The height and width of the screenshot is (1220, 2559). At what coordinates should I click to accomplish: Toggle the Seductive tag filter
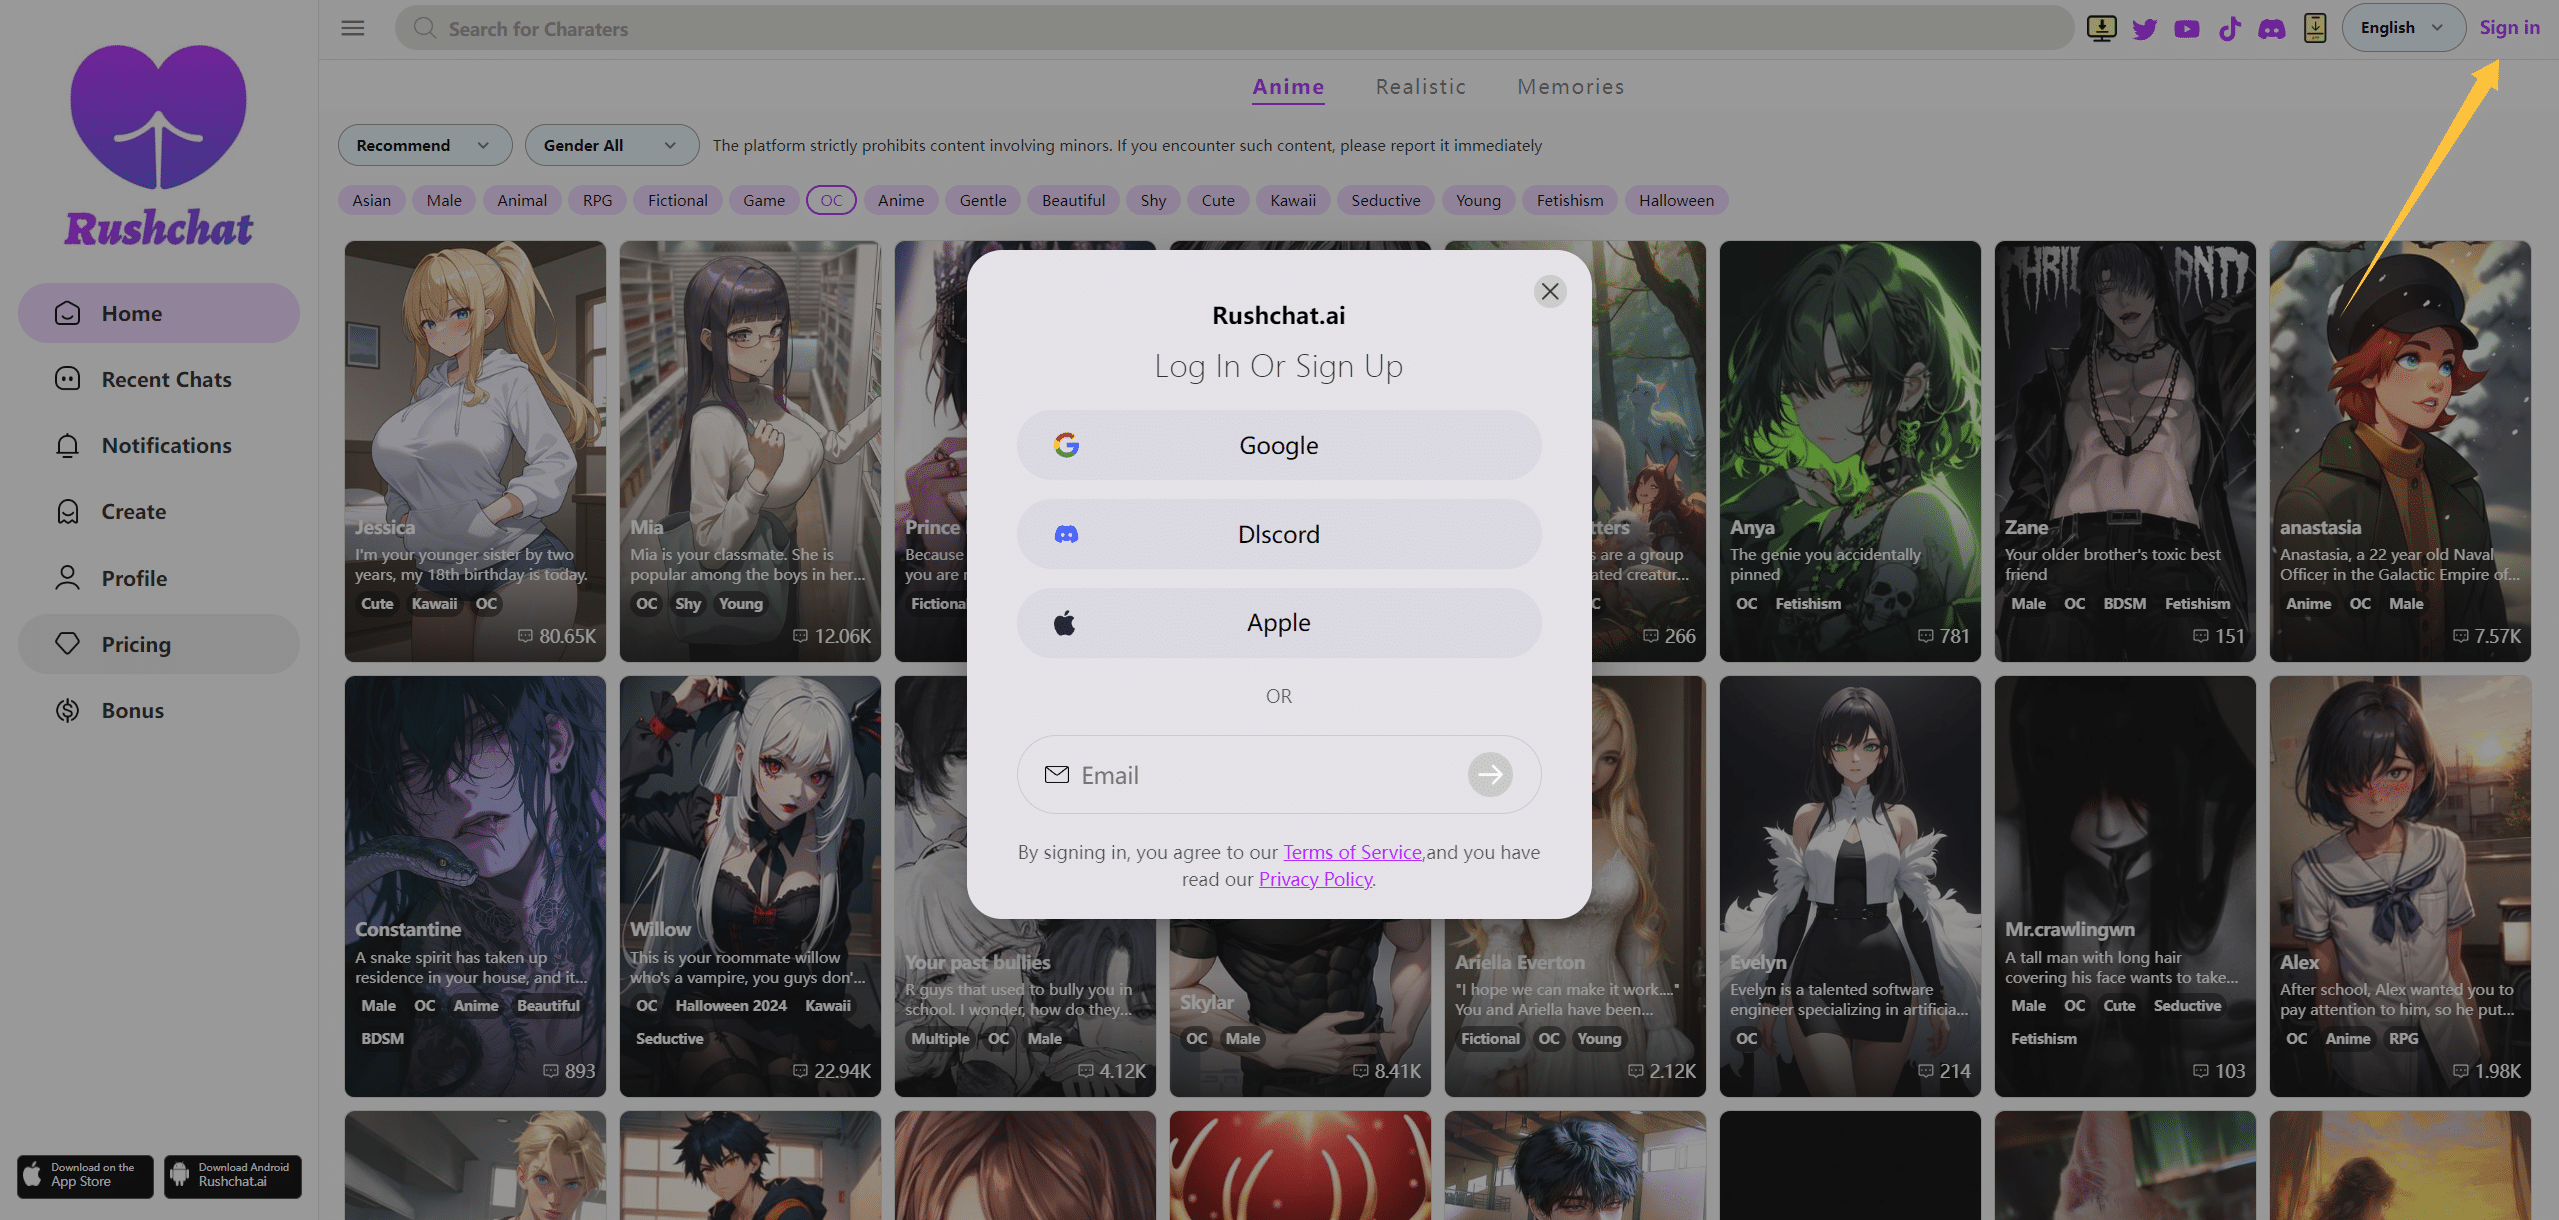(x=1385, y=200)
